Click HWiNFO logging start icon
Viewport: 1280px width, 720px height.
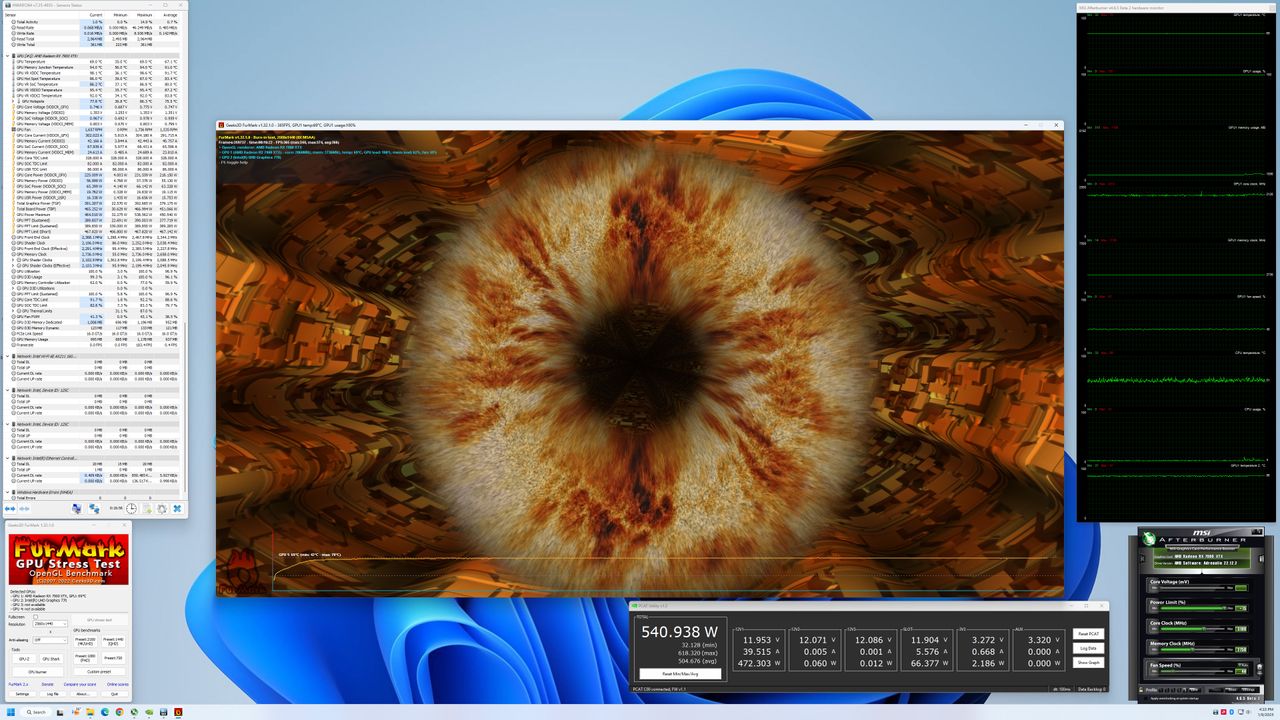point(148,508)
